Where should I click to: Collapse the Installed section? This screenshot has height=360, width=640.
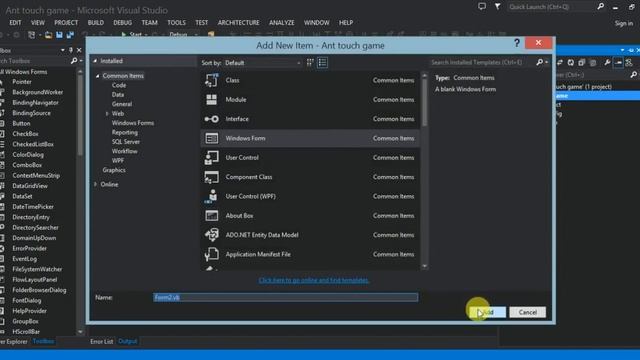click(96, 61)
